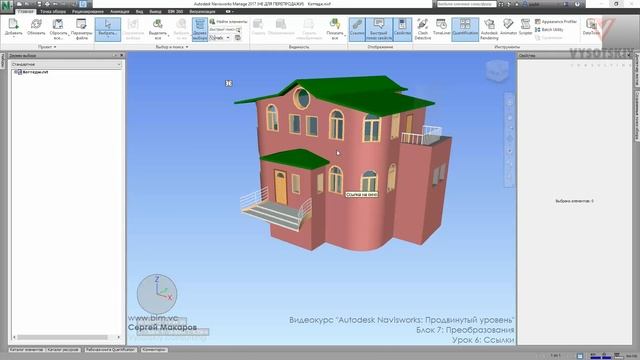Open the Наборы sets dropdown

220,38
